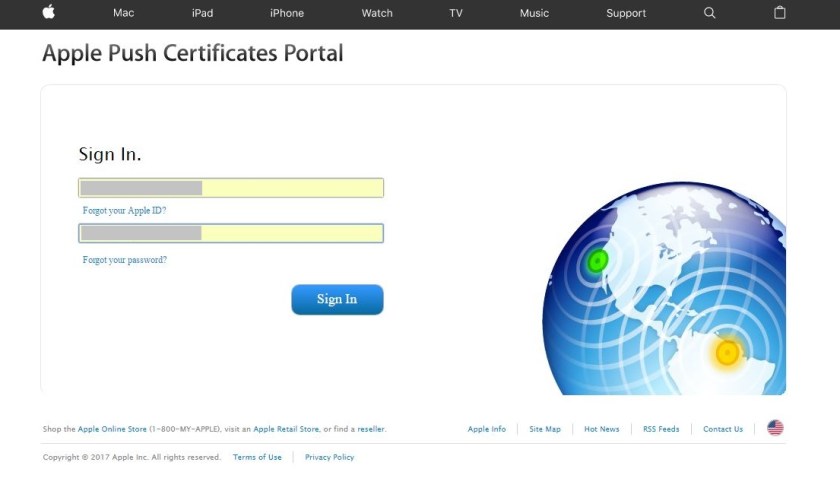Follow the Forgot your Apple ID link
The width and height of the screenshot is (840, 478).
(x=124, y=211)
